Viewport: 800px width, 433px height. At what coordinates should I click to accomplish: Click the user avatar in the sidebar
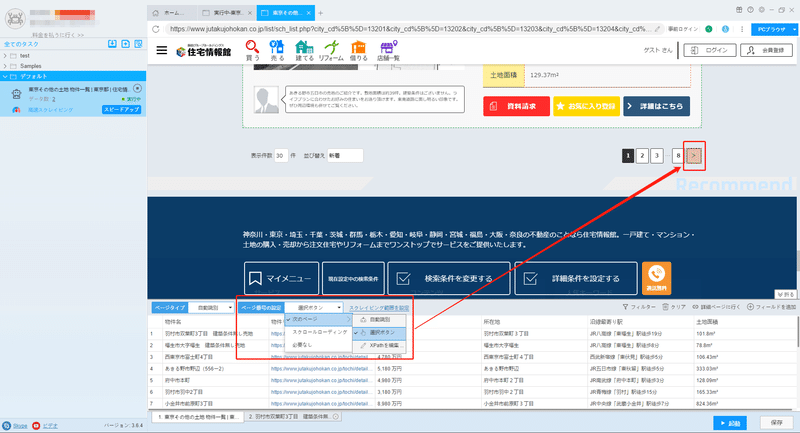coord(15,19)
